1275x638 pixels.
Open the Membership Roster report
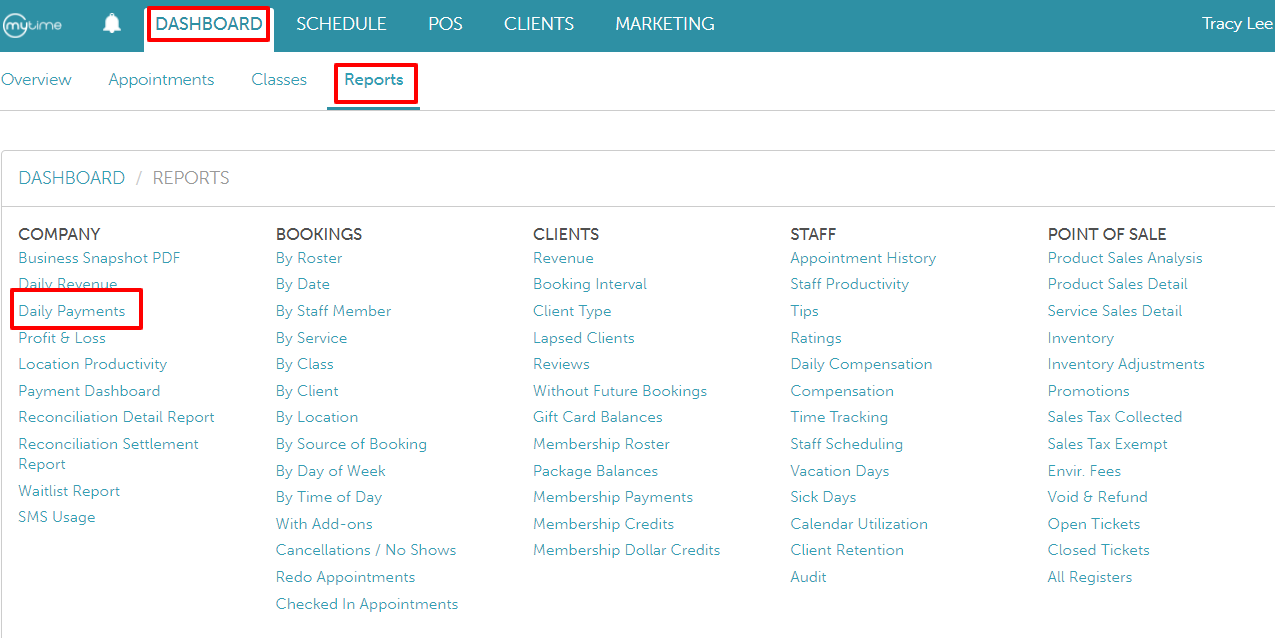[601, 444]
